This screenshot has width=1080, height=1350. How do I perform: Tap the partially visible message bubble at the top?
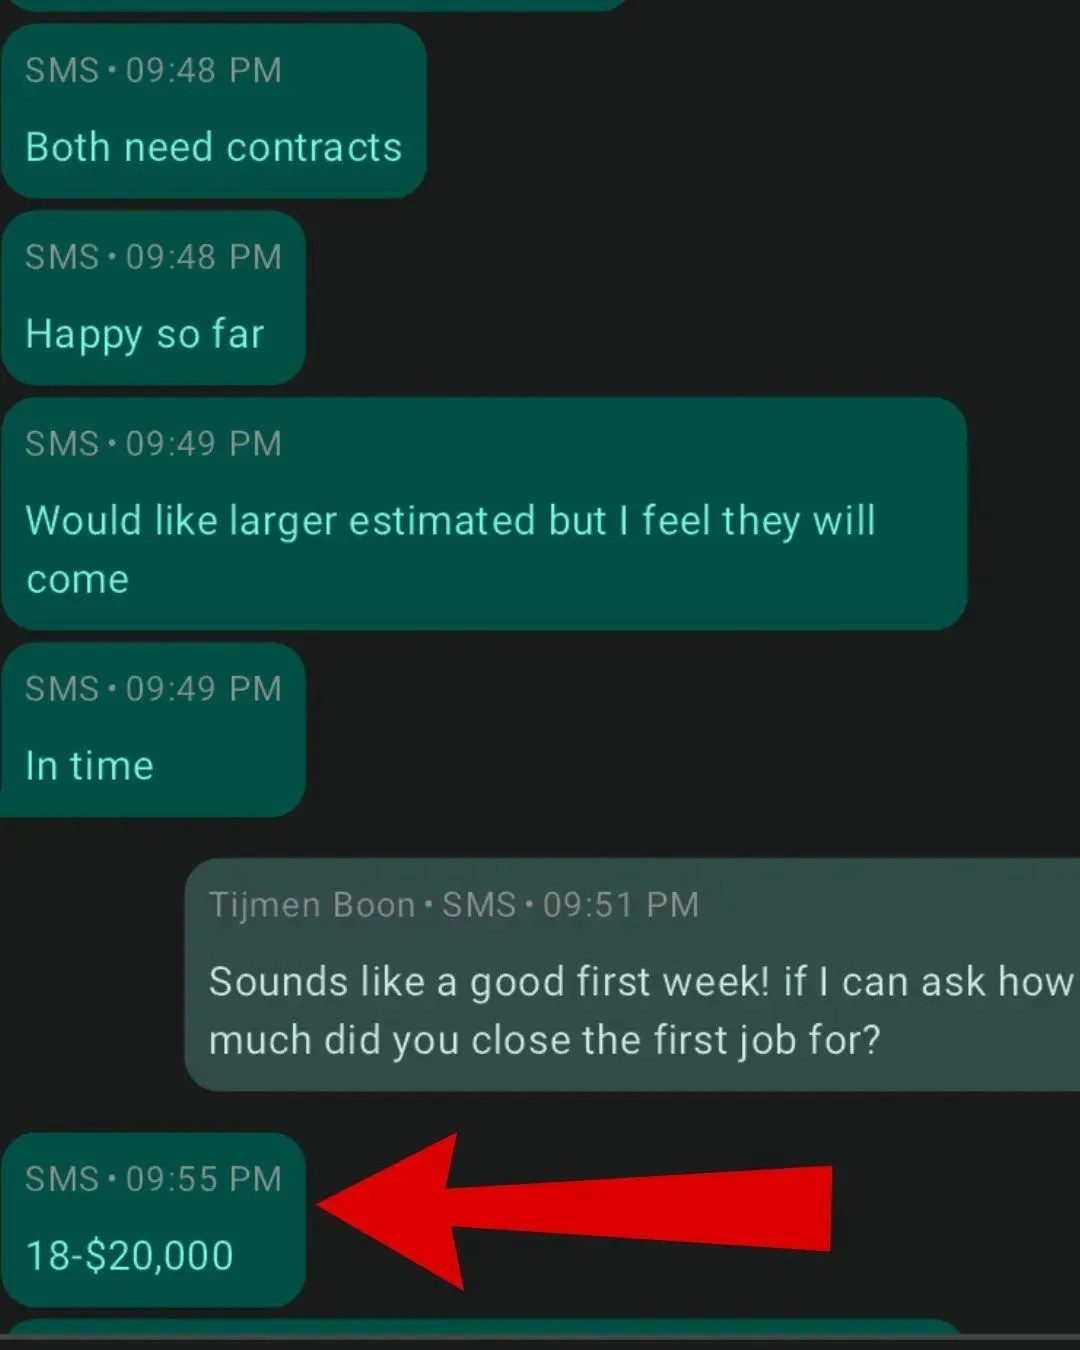point(315,5)
